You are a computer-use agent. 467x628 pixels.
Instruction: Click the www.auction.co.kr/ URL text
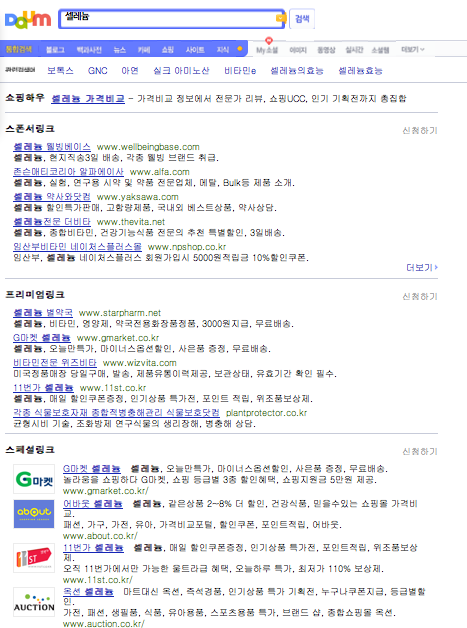pyautogui.click(x=104, y=624)
